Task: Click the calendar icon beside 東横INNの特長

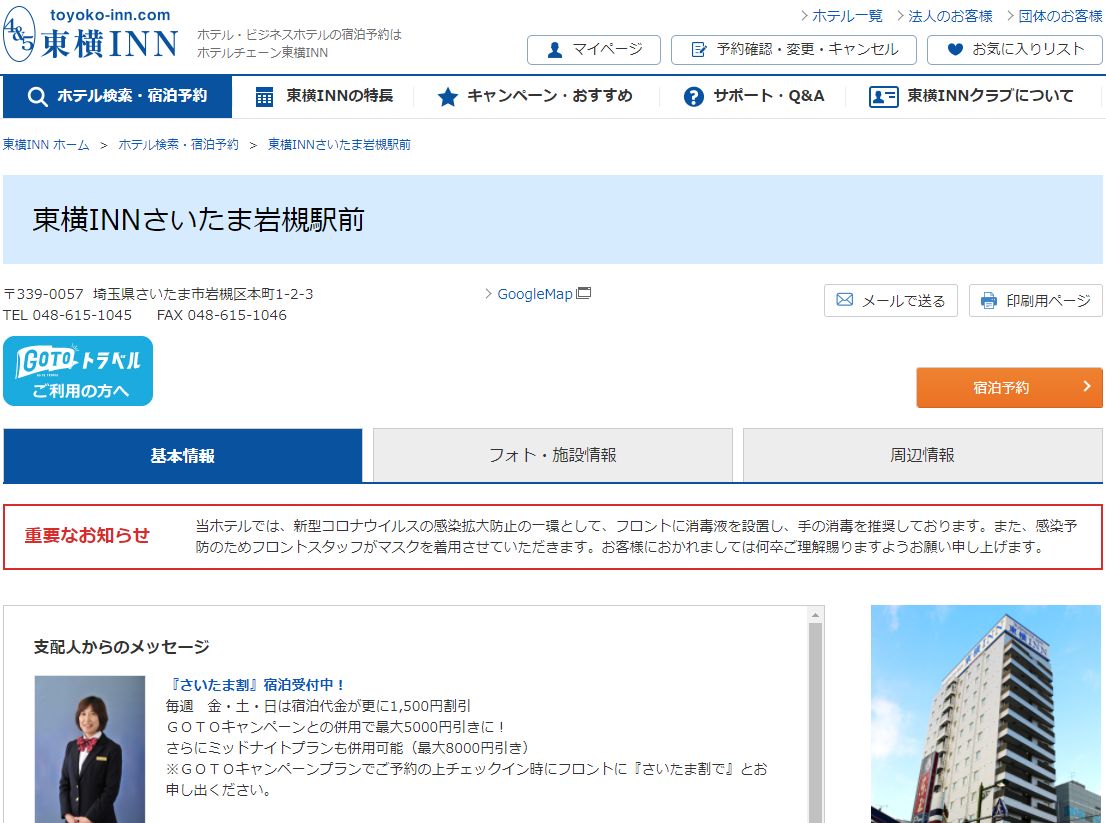Action: [265, 97]
